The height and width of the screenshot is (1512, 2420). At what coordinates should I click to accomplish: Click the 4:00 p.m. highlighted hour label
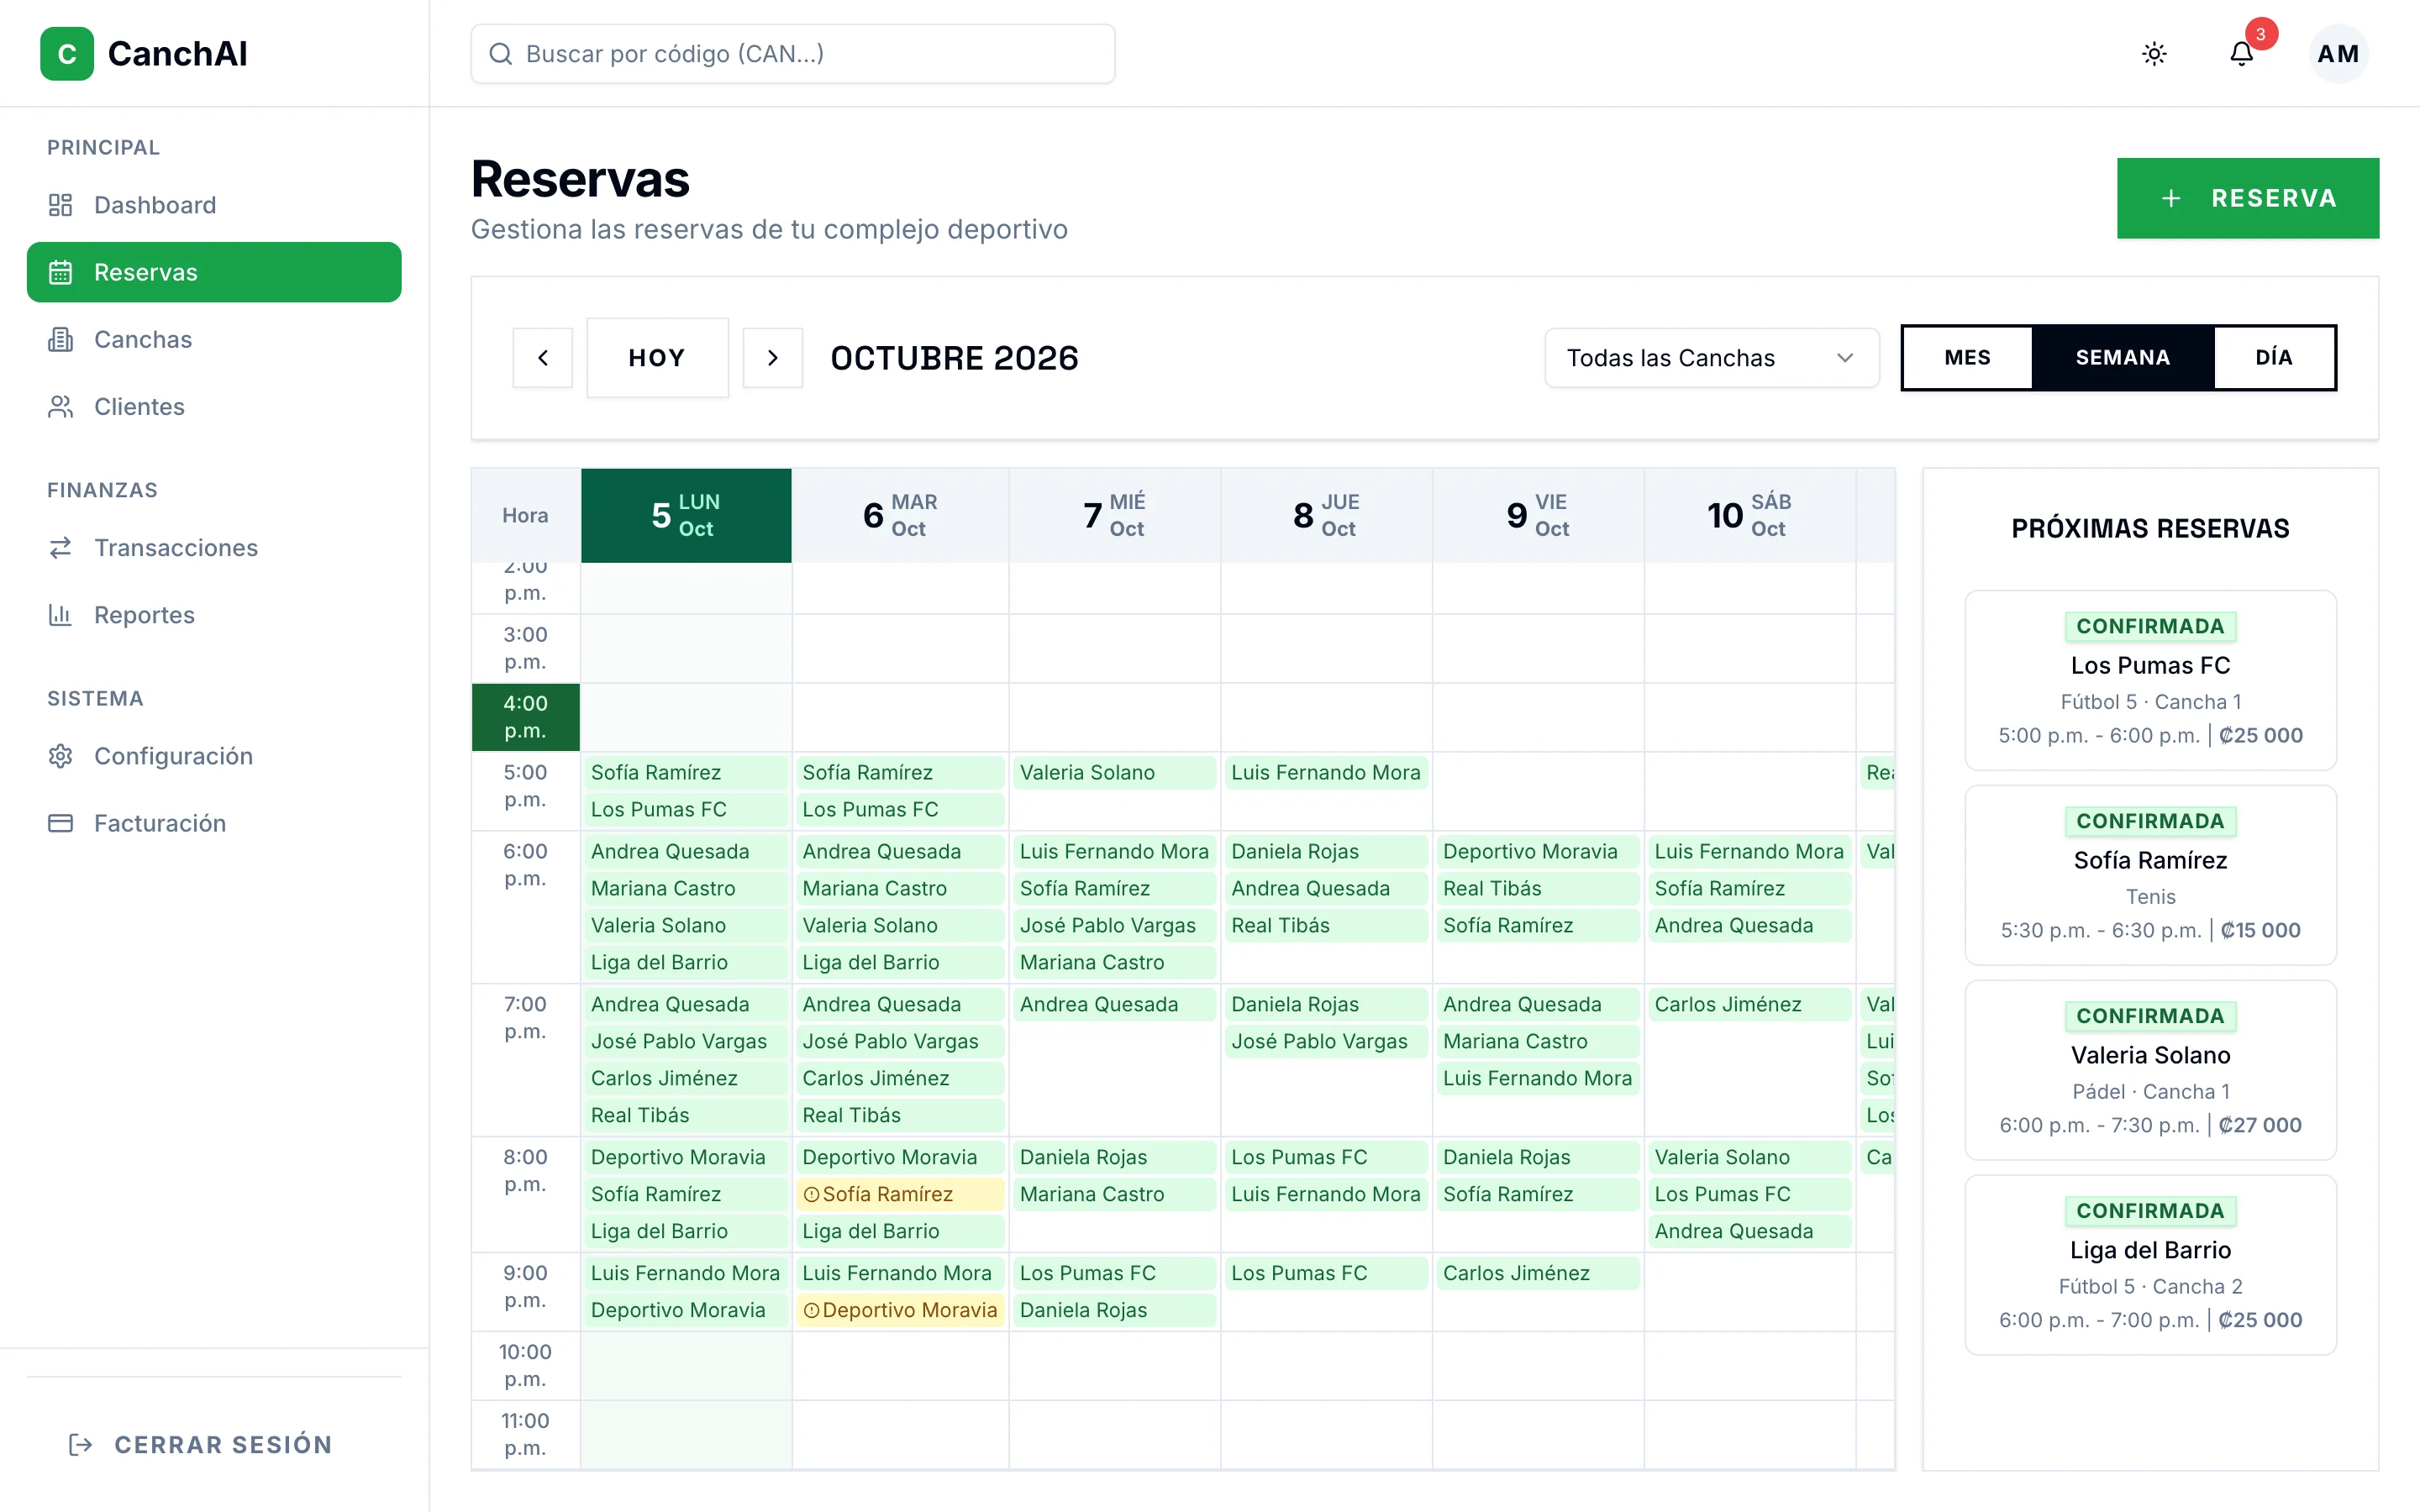click(x=525, y=717)
